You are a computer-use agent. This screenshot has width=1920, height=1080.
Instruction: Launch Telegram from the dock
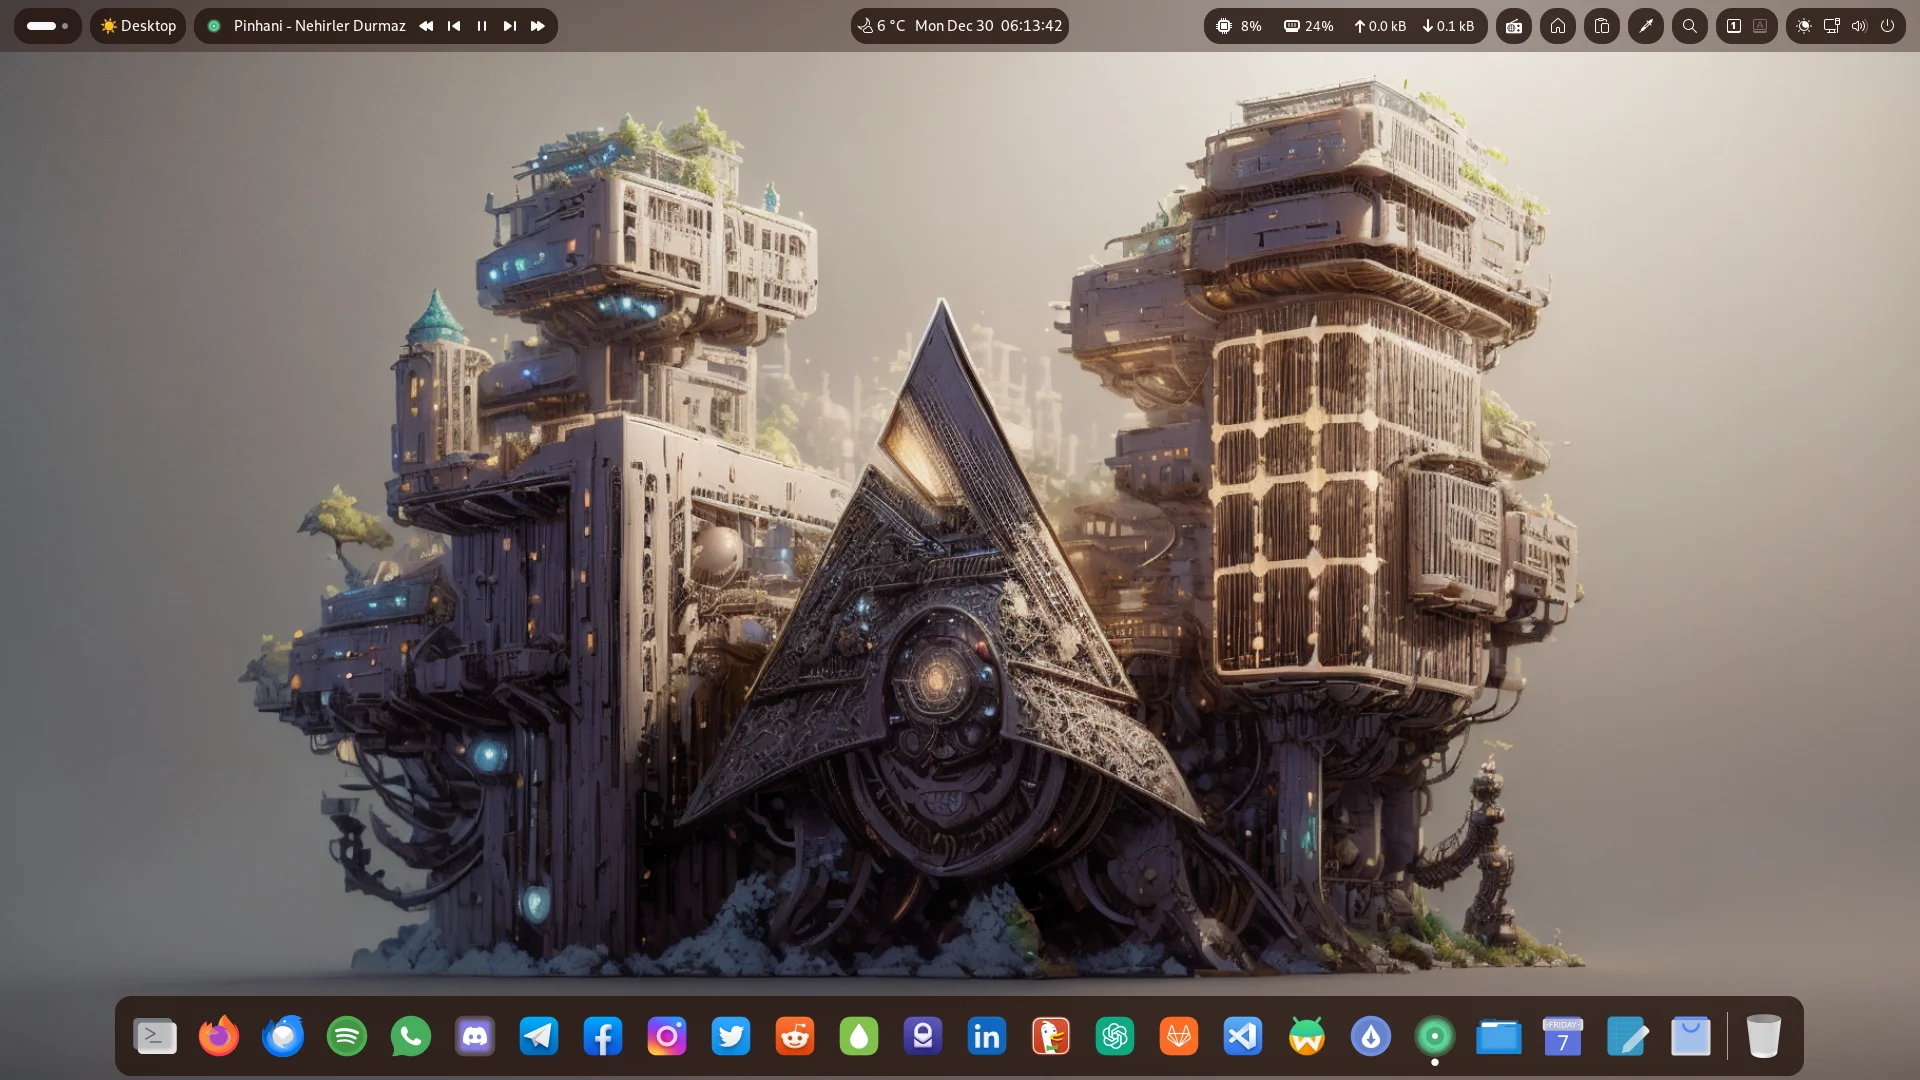click(x=539, y=1036)
